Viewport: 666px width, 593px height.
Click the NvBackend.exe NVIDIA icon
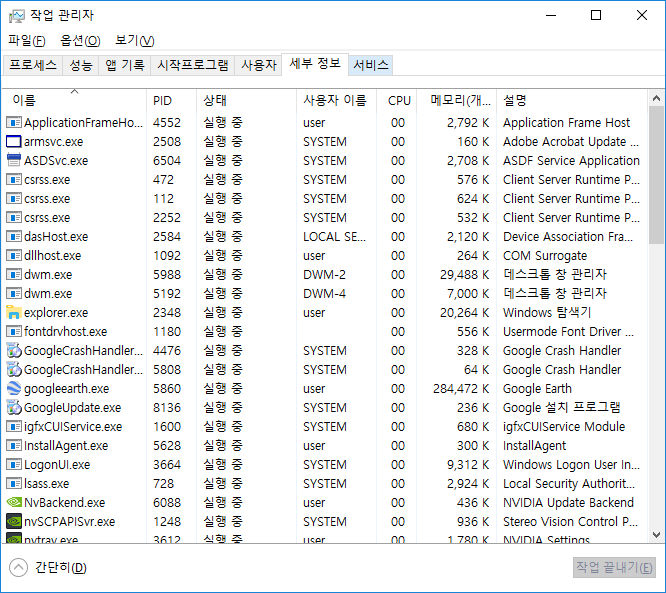[14, 502]
